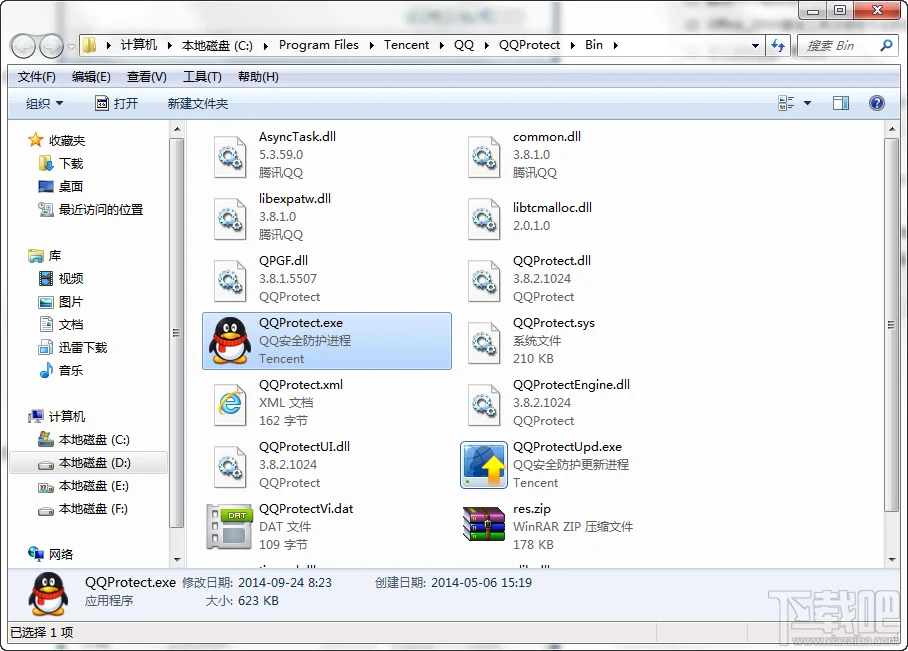Select the res.zip WinRAR archive icon
The width and height of the screenshot is (908, 651).
484,527
